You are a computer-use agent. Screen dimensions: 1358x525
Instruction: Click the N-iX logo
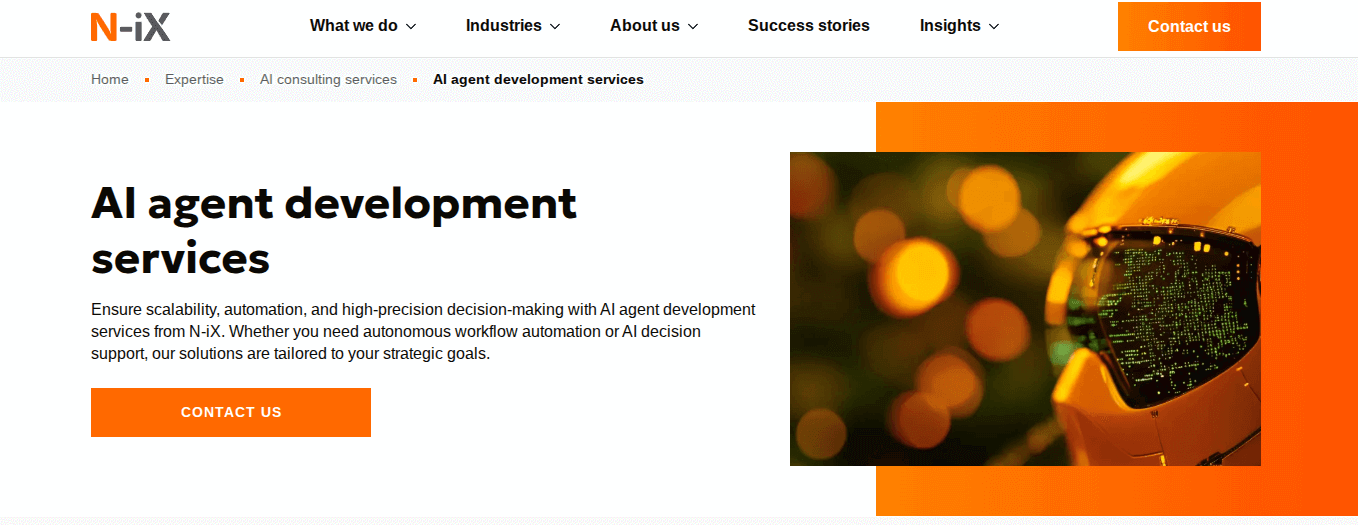pyautogui.click(x=130, y=26)
